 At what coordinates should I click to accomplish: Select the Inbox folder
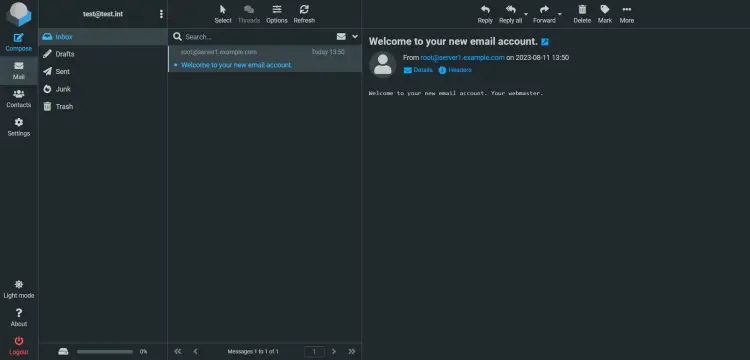coord(103,36)
